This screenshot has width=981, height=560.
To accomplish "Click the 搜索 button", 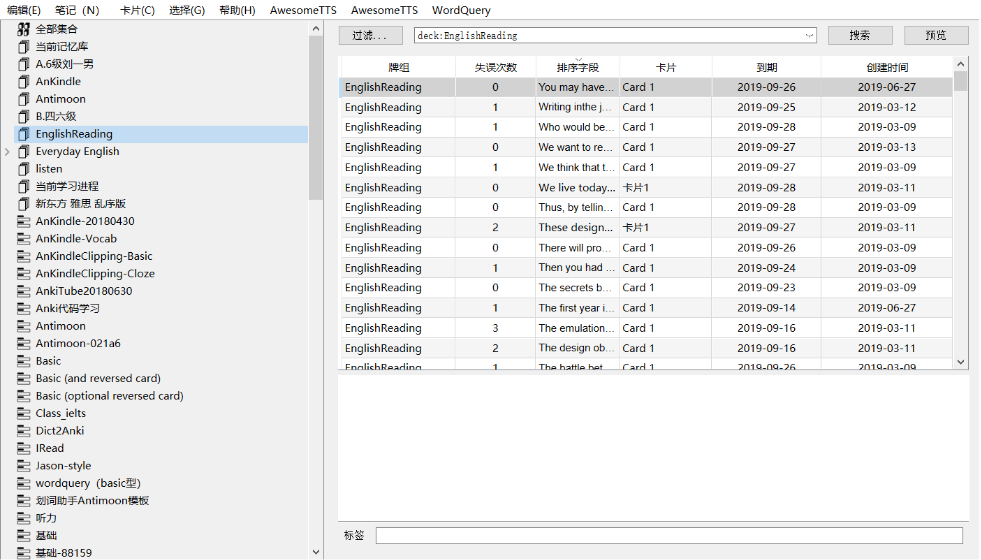I will pos(860,36).
